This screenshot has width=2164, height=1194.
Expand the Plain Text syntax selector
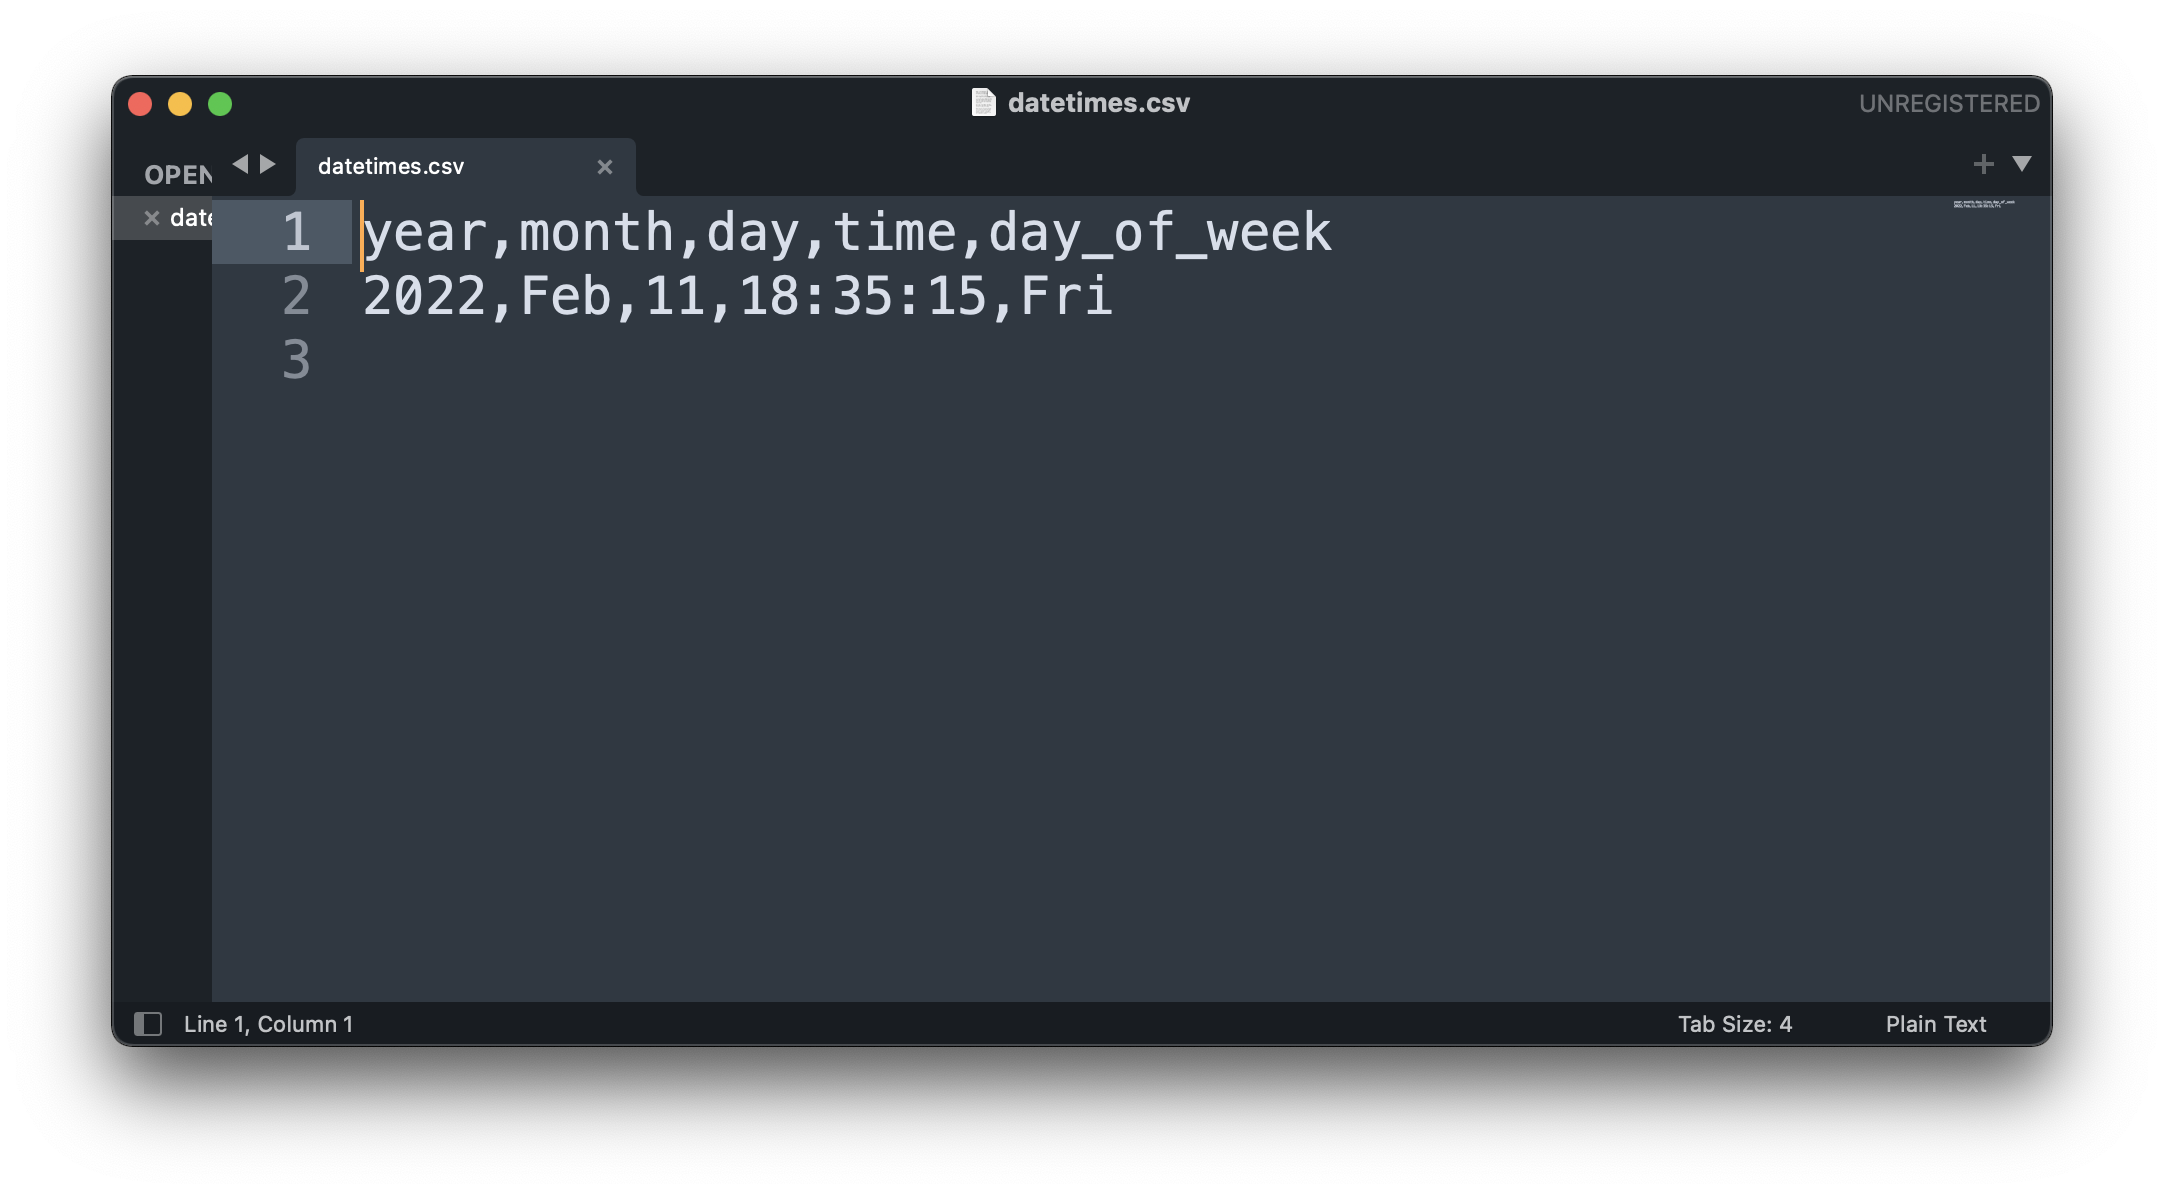[1935, 1024]
